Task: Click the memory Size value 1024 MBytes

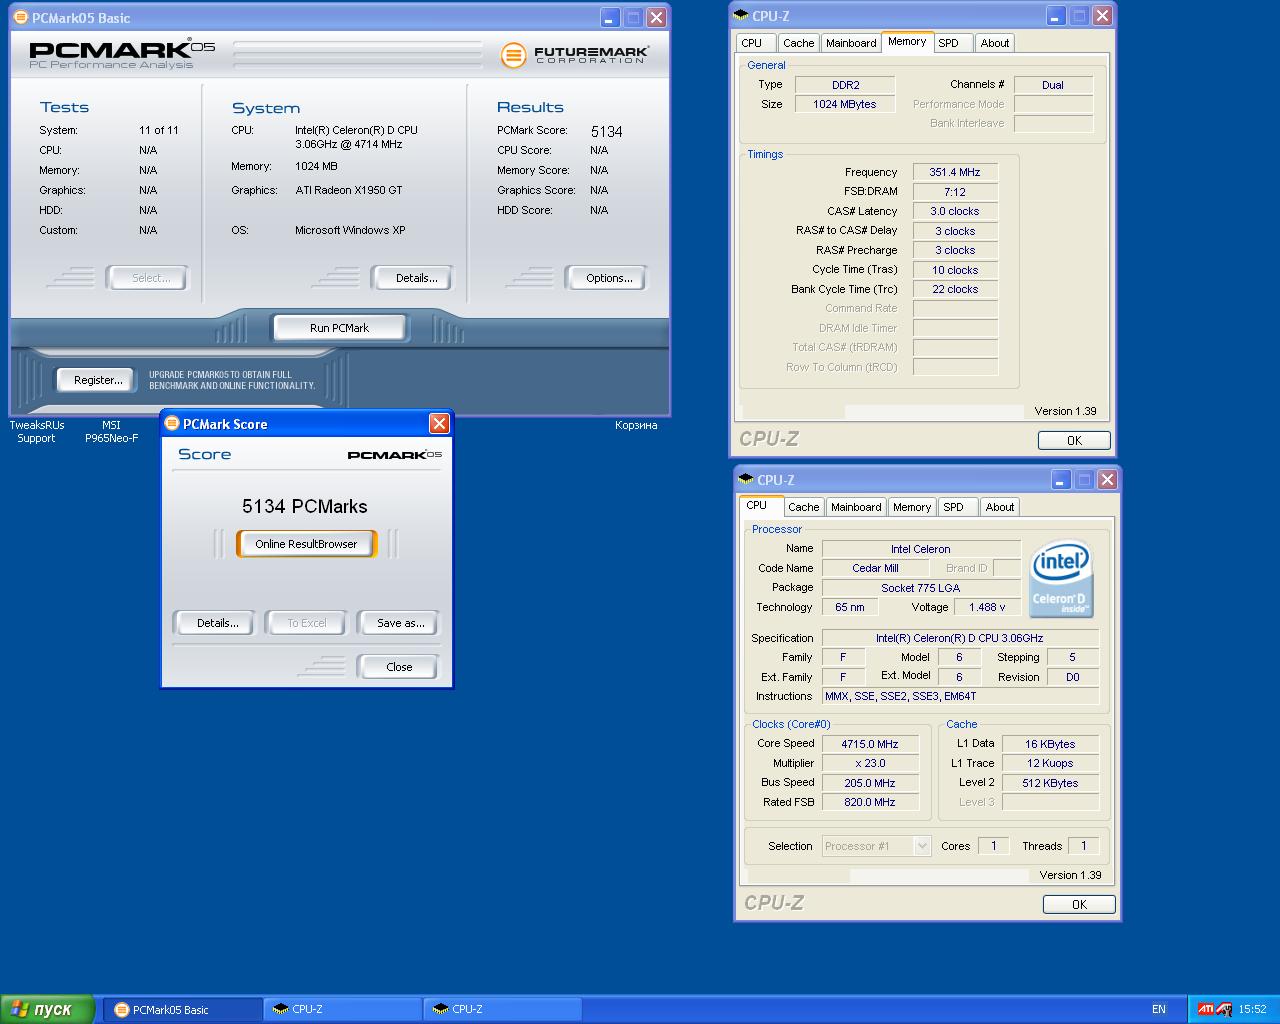Action: click(845, 104)
